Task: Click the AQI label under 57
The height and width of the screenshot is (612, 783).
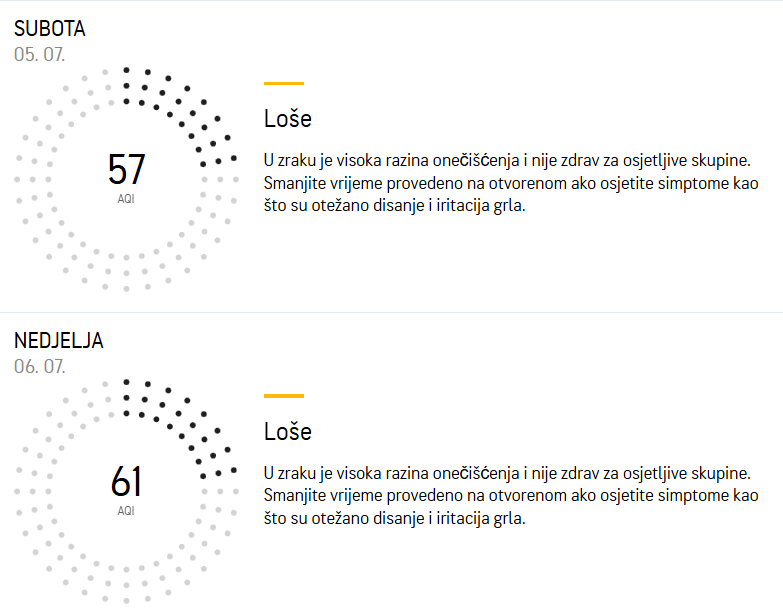Action: click(126, 198)
